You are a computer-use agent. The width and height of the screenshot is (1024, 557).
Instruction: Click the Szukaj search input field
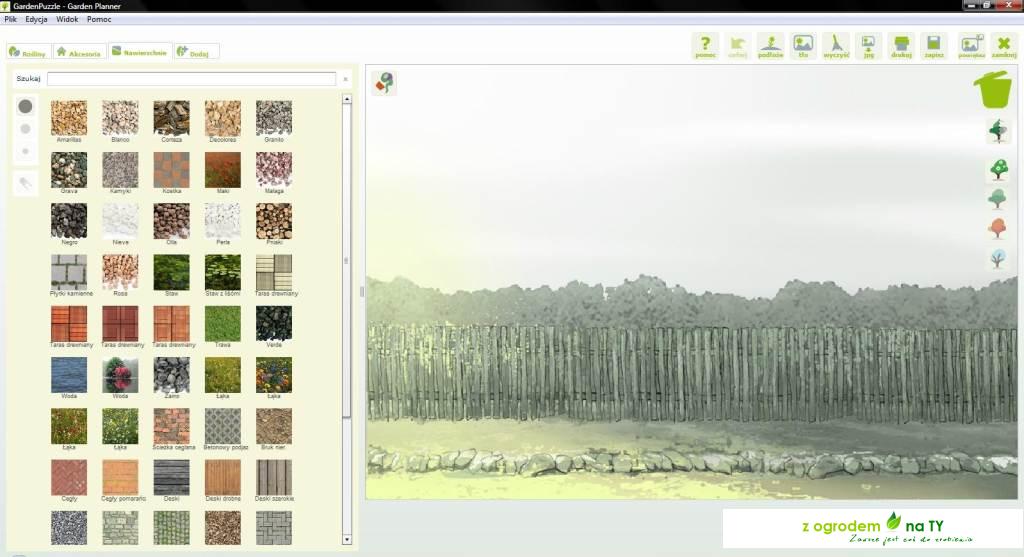(x=191, y=78)
